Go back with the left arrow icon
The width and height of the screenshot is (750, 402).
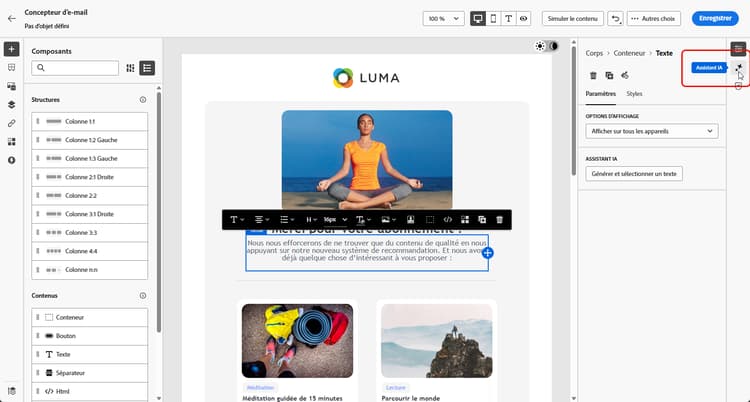point(12,19)
